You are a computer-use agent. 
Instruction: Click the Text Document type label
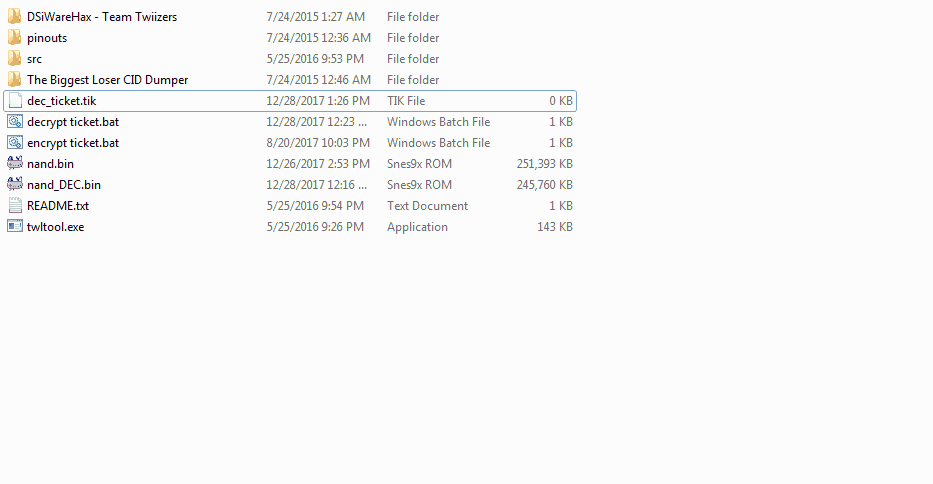tap(427, 205)
